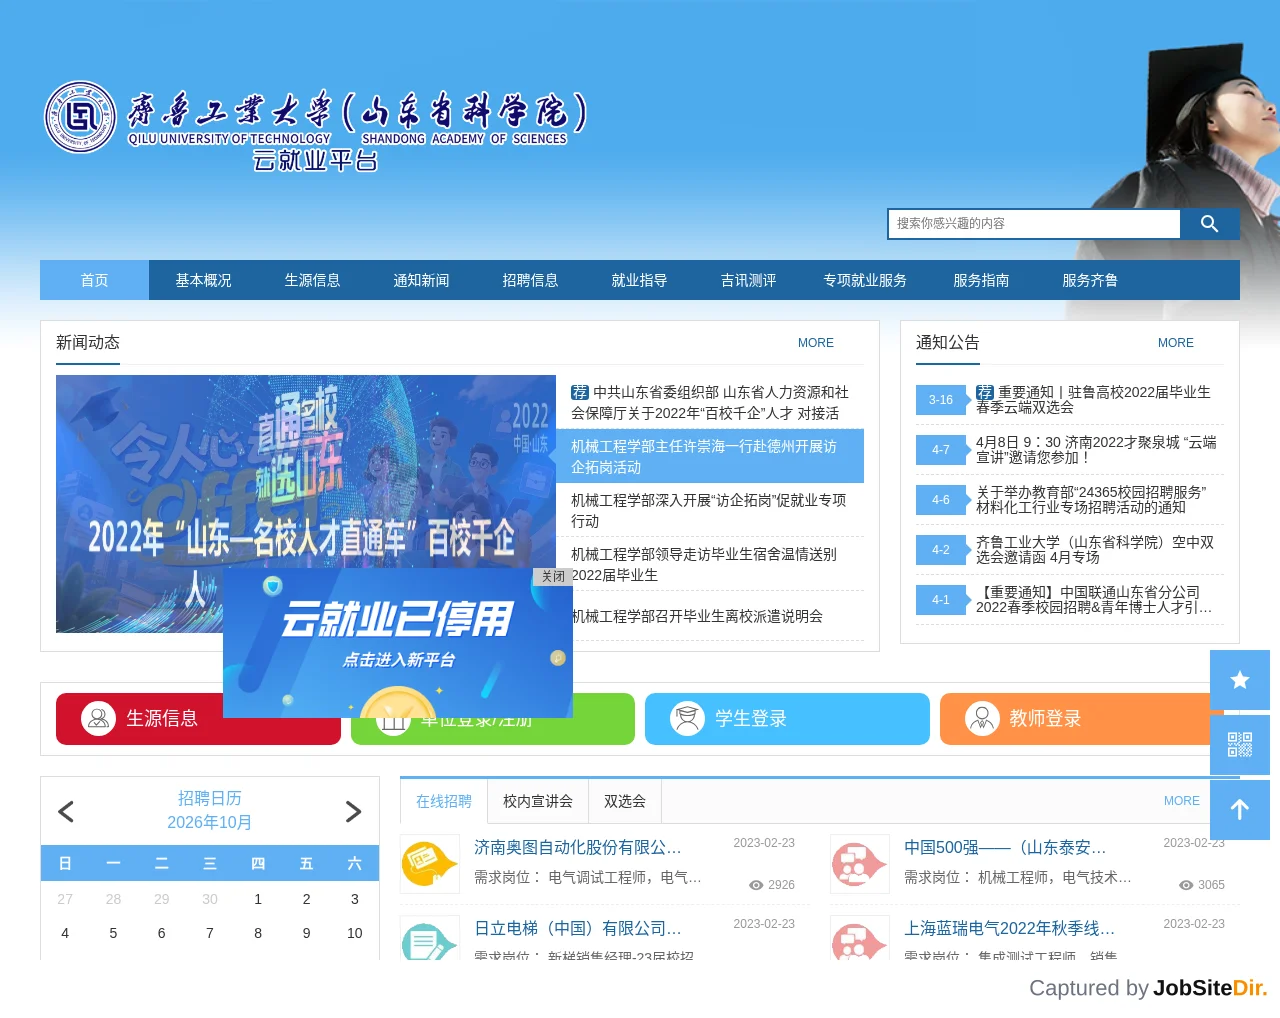The width and height of the screenshot is (1280, 1018).
Task: Open the 专项就业服务 navigation menu
Action: point(865,280)
